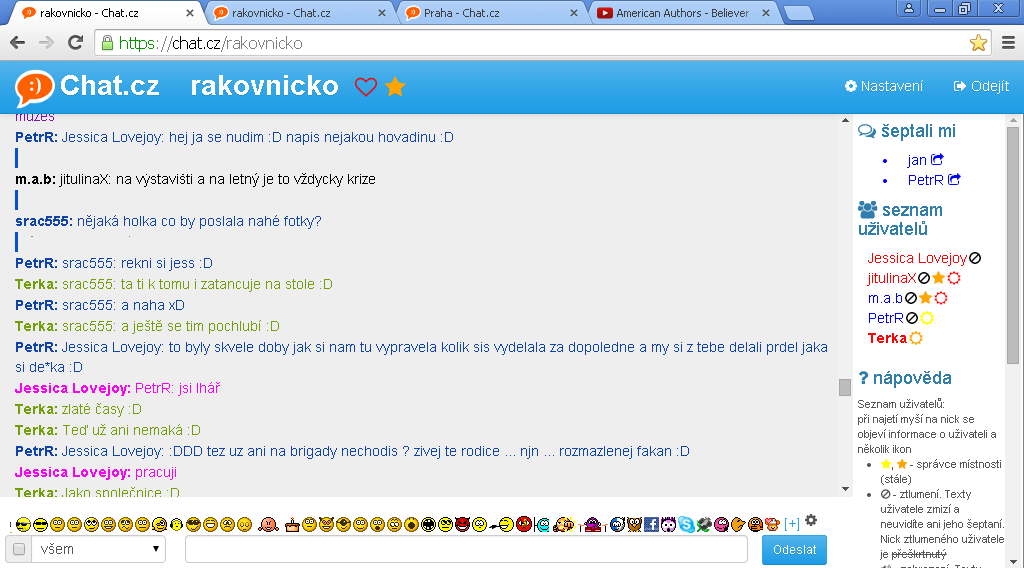This screenshot has height=568, width=1024.
Task: Add room to favorites with heart icon
Action: pos(366,86)
